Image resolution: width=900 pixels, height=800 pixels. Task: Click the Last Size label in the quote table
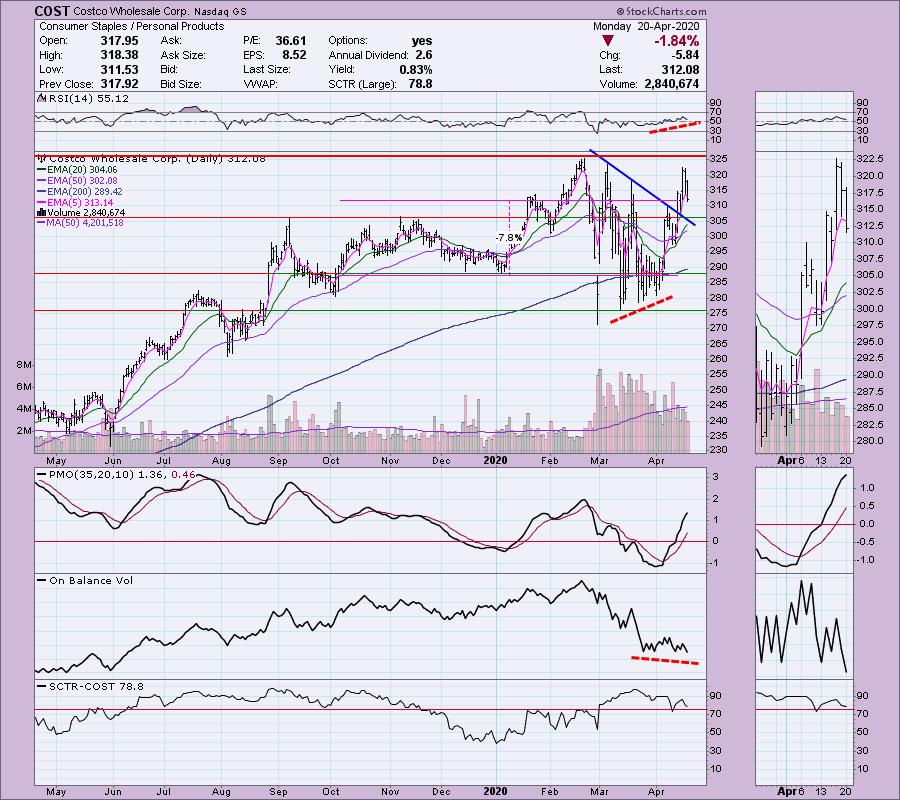tap(266, 69)
